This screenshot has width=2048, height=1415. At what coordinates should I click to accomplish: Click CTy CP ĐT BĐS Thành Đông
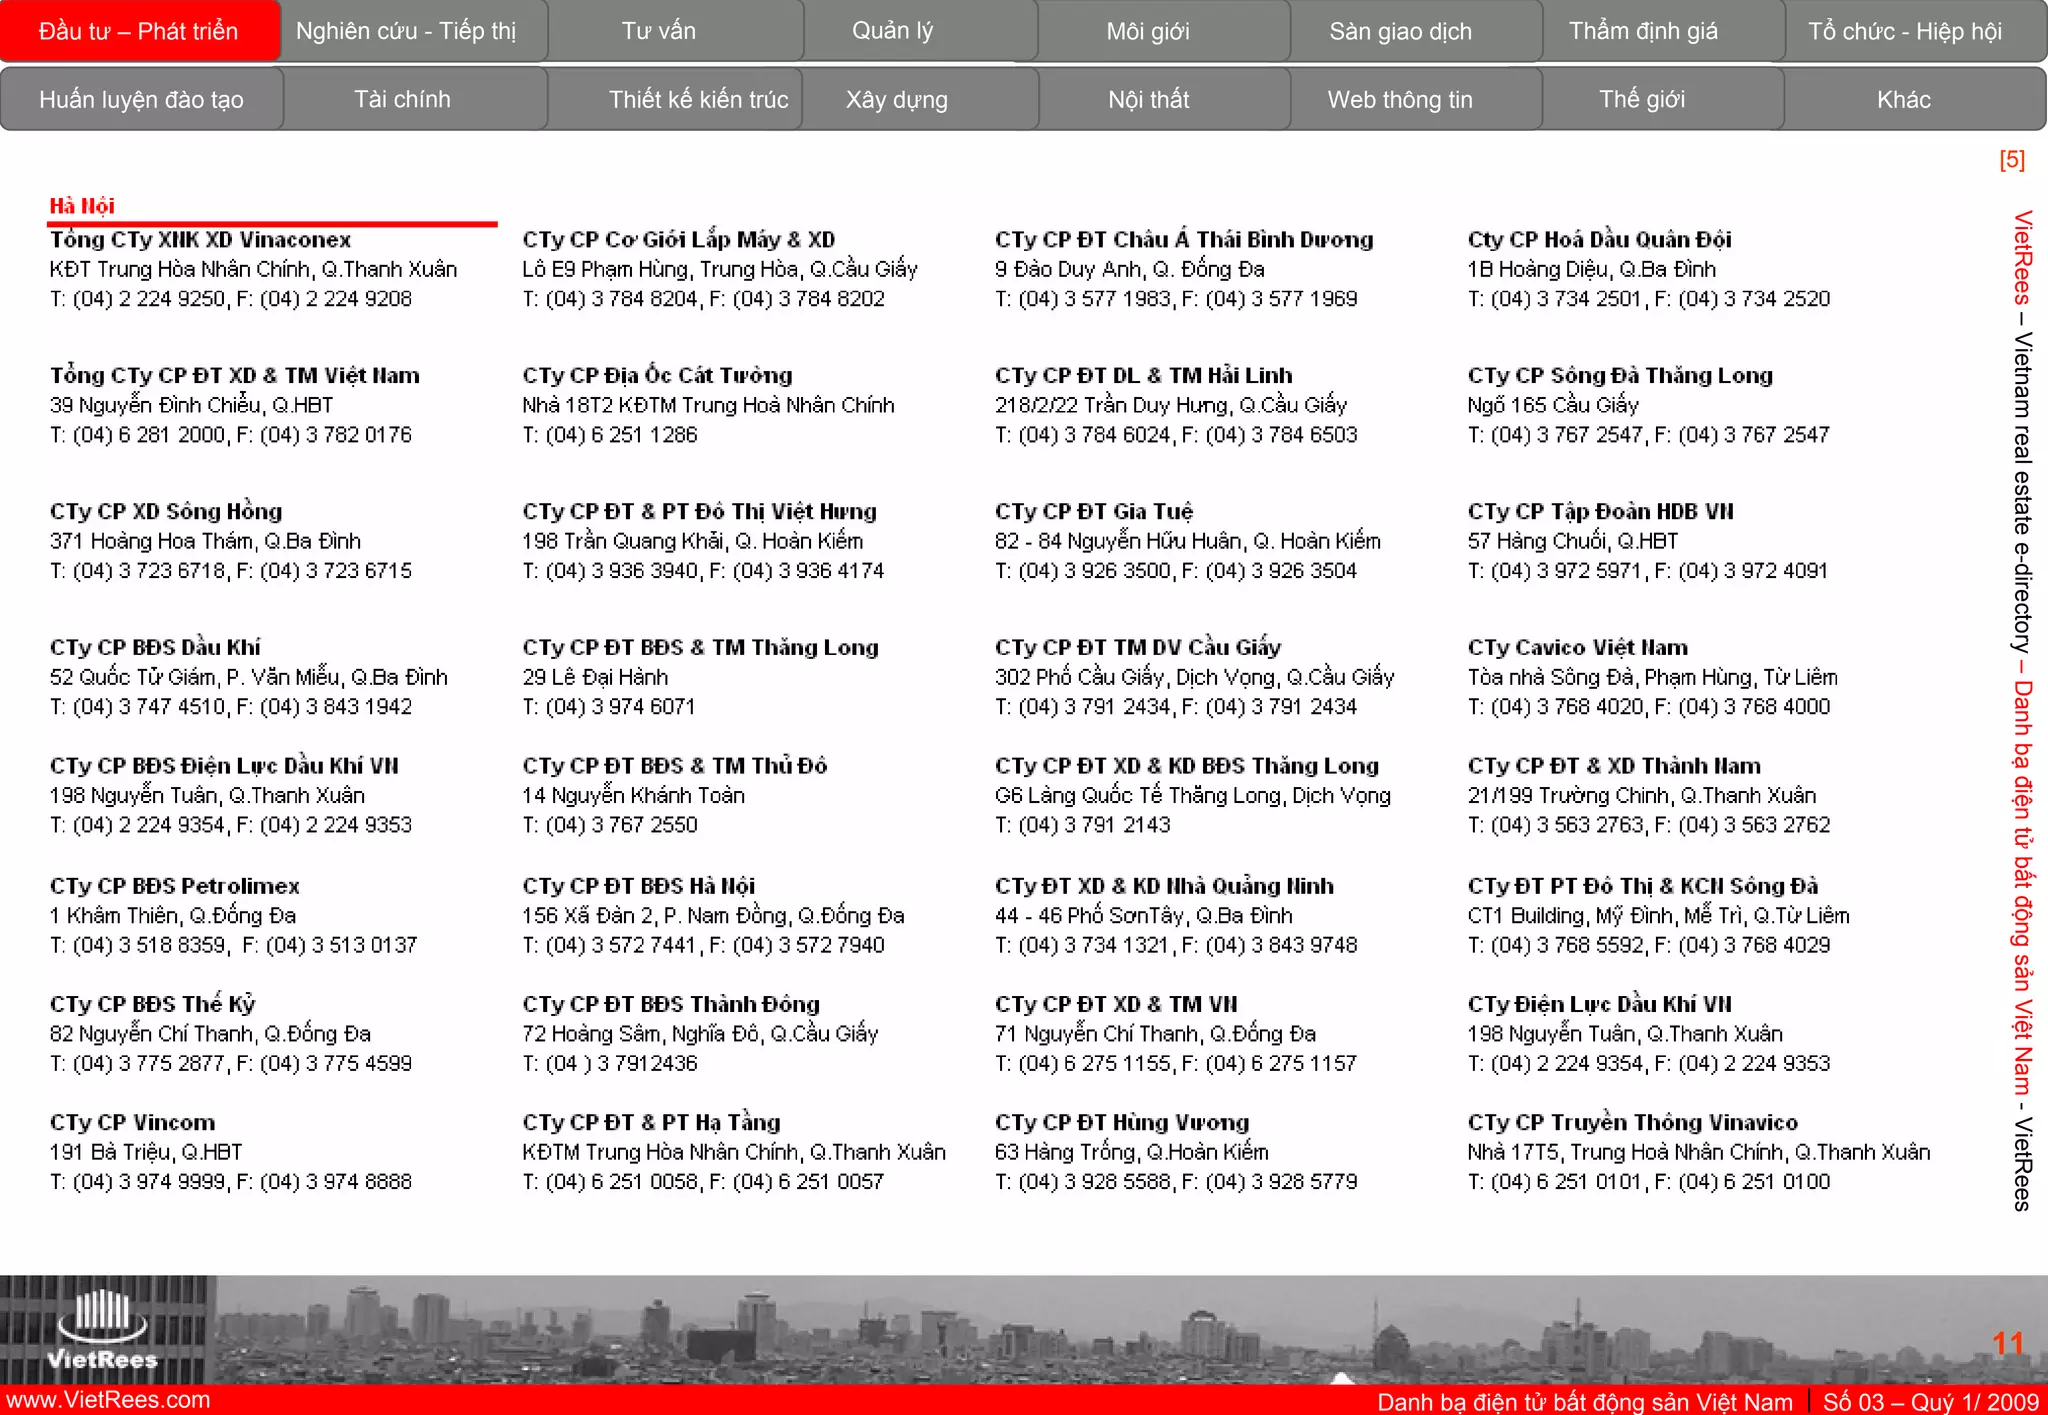[x=671, y=1004]
